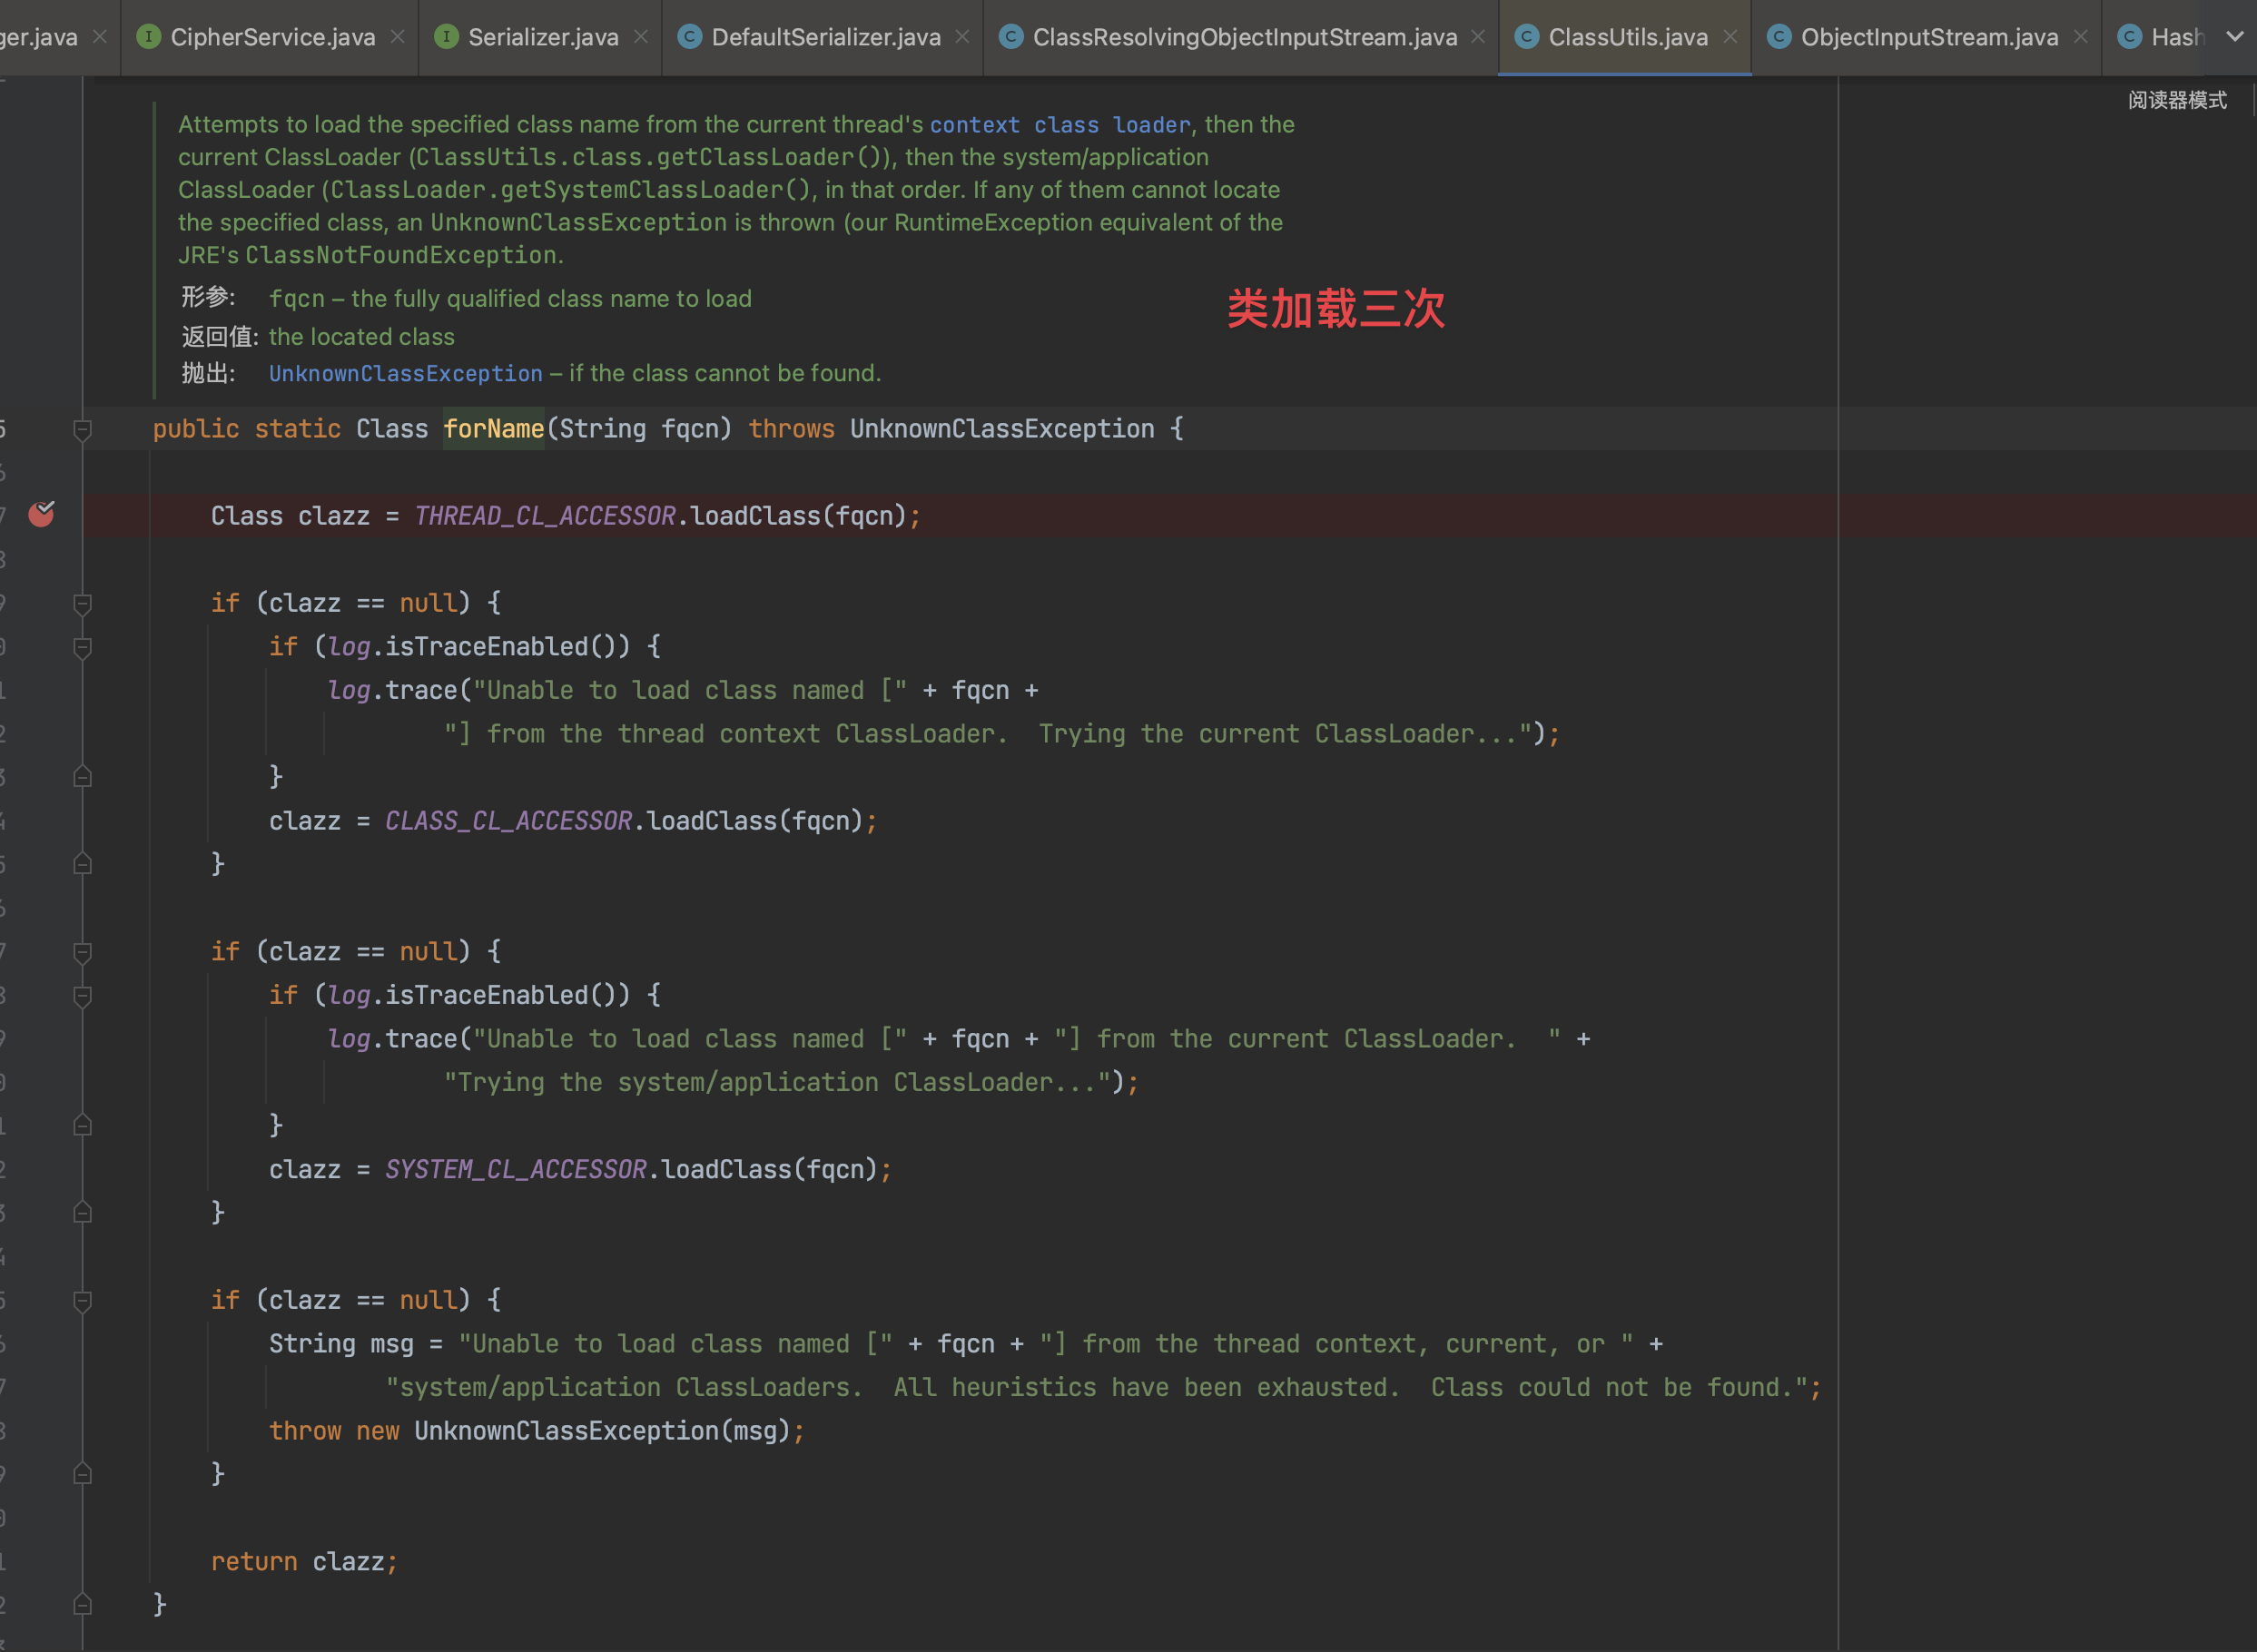Image resolution: width=2257 pixels, height=1652 pixels.
Task: Close the ClassUtils.java tab
Action: [1731, 37]
